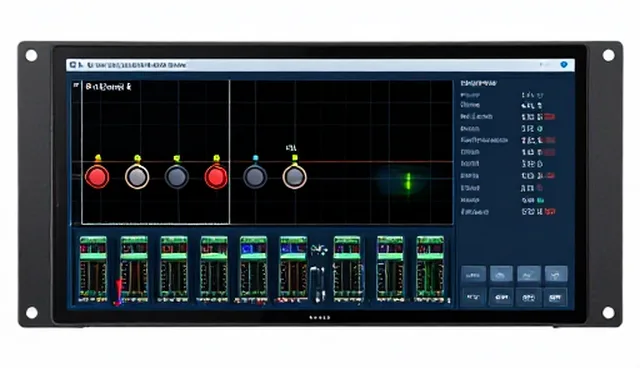This screenshot has height=368, width=640.
Task: Click the leftmost red round knob
Action: coord(97,177)
